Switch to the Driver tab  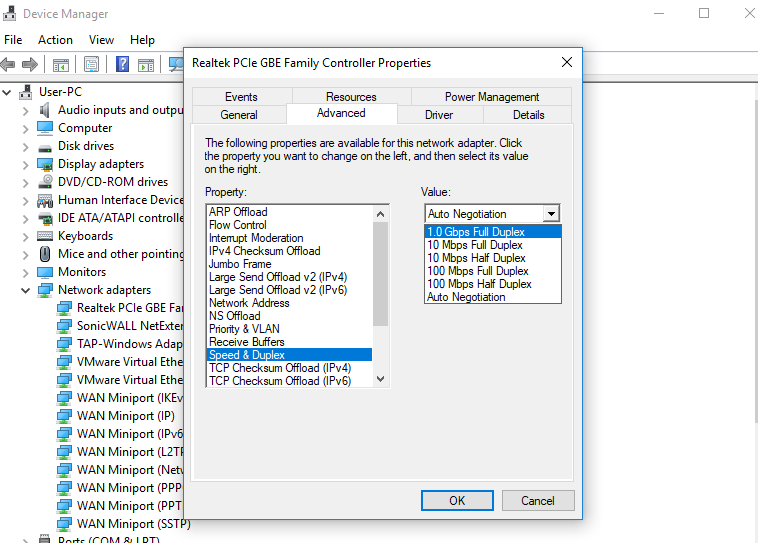click(439, 115)
